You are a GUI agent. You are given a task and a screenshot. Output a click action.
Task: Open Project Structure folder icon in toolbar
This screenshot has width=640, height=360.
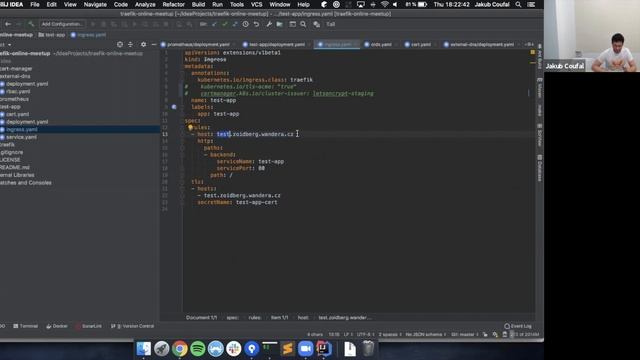pos(280,24)
